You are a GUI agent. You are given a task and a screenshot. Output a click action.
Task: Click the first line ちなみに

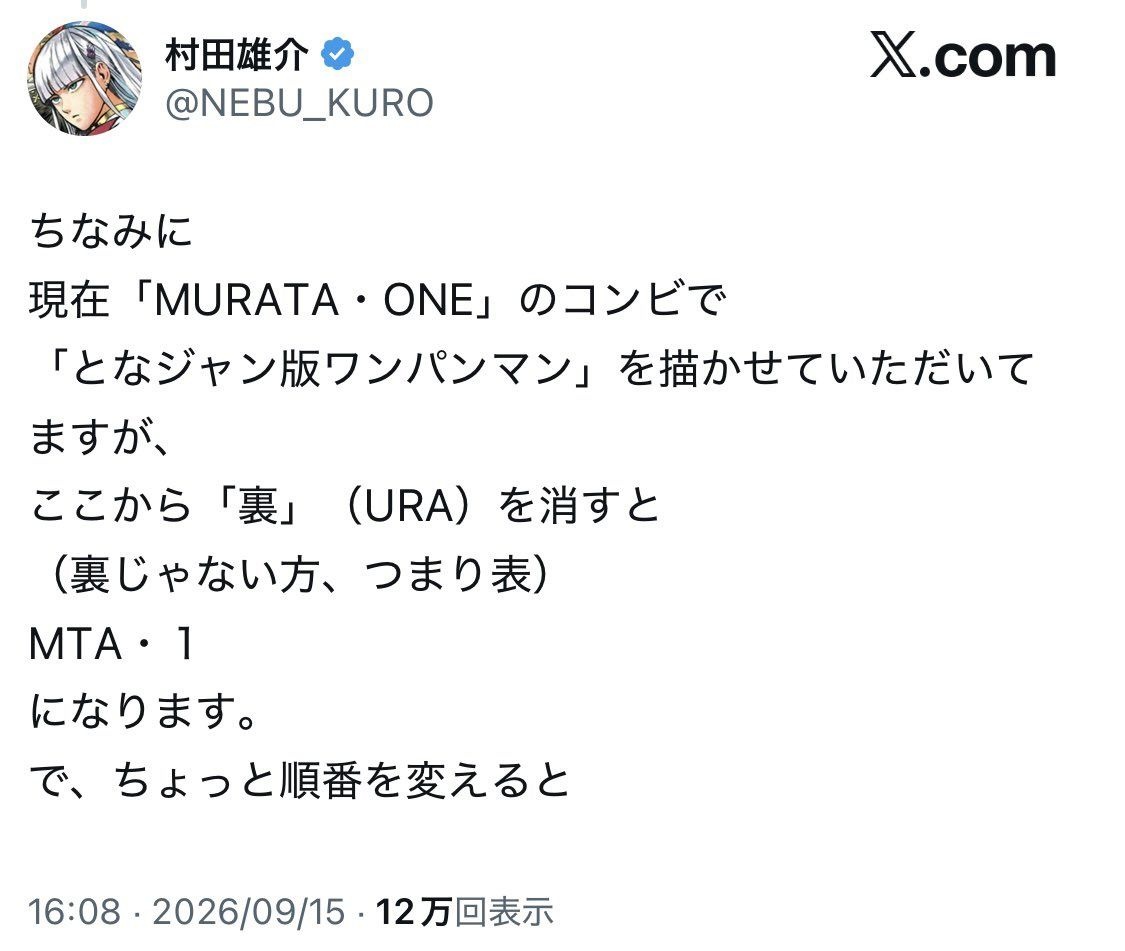[111, 231]
